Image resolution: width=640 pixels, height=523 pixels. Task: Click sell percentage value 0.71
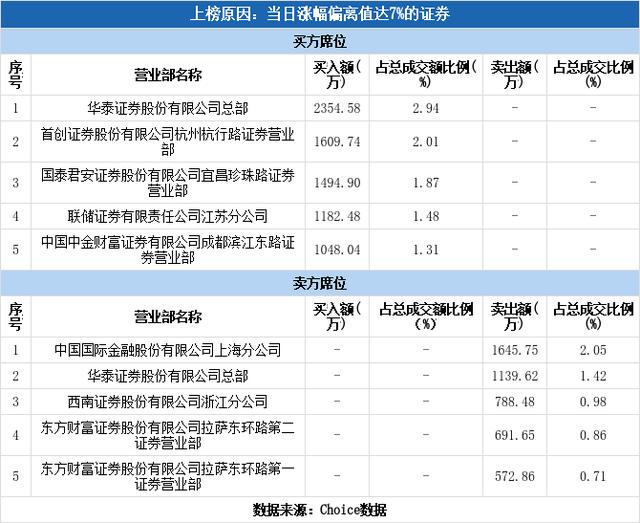pos(593,476)
